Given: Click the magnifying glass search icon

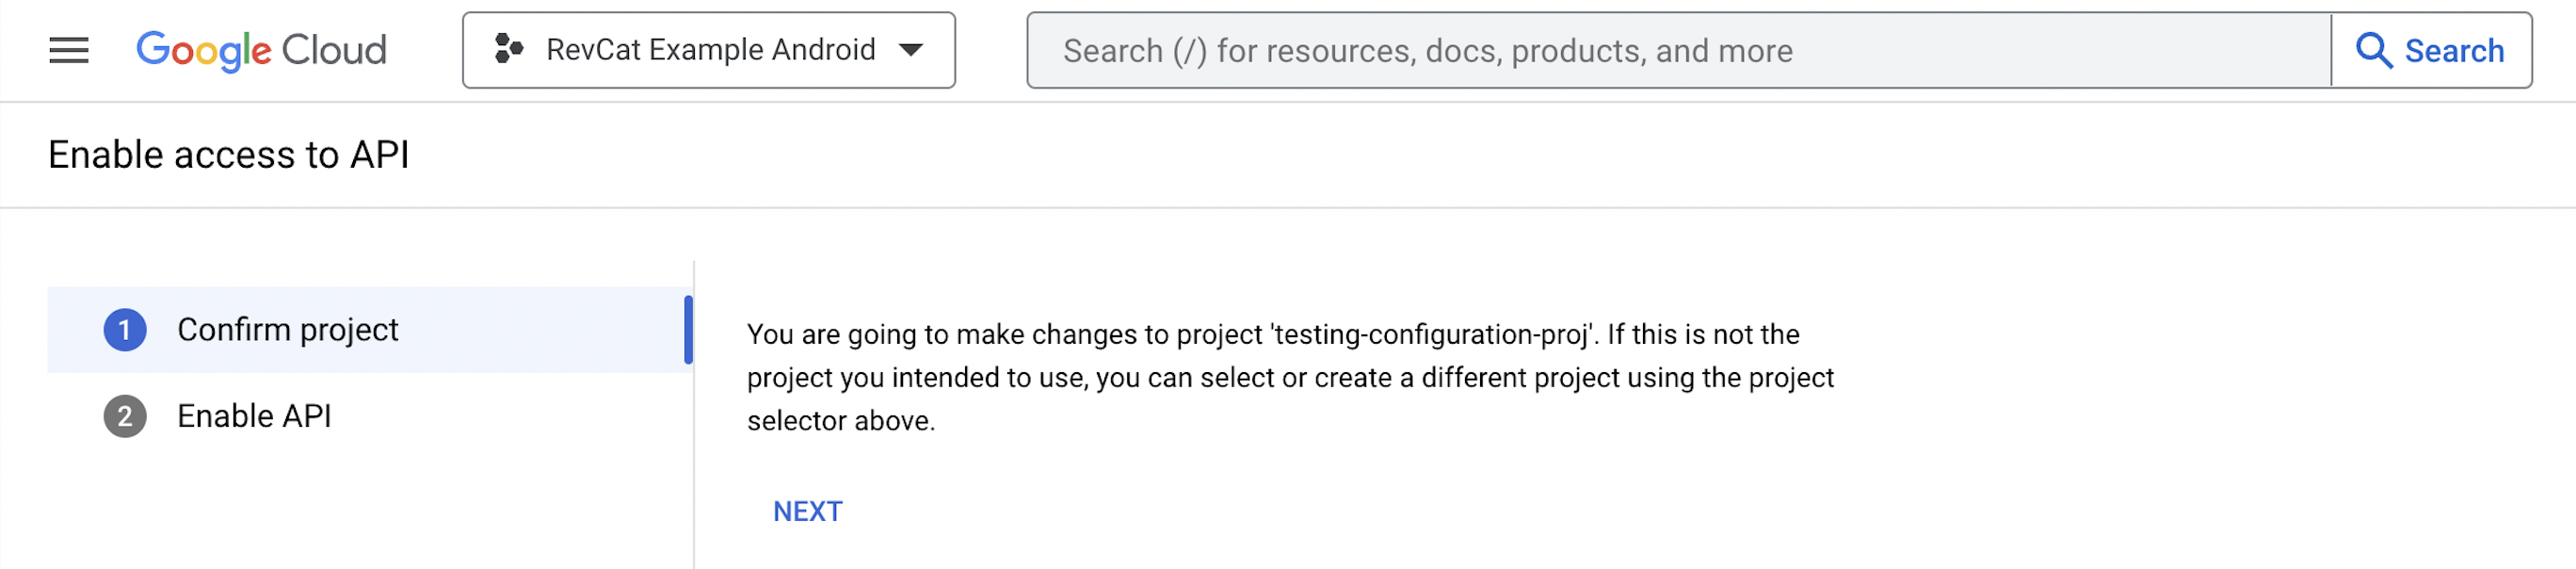Looking at the screenshot, I should coord(2373,50).
